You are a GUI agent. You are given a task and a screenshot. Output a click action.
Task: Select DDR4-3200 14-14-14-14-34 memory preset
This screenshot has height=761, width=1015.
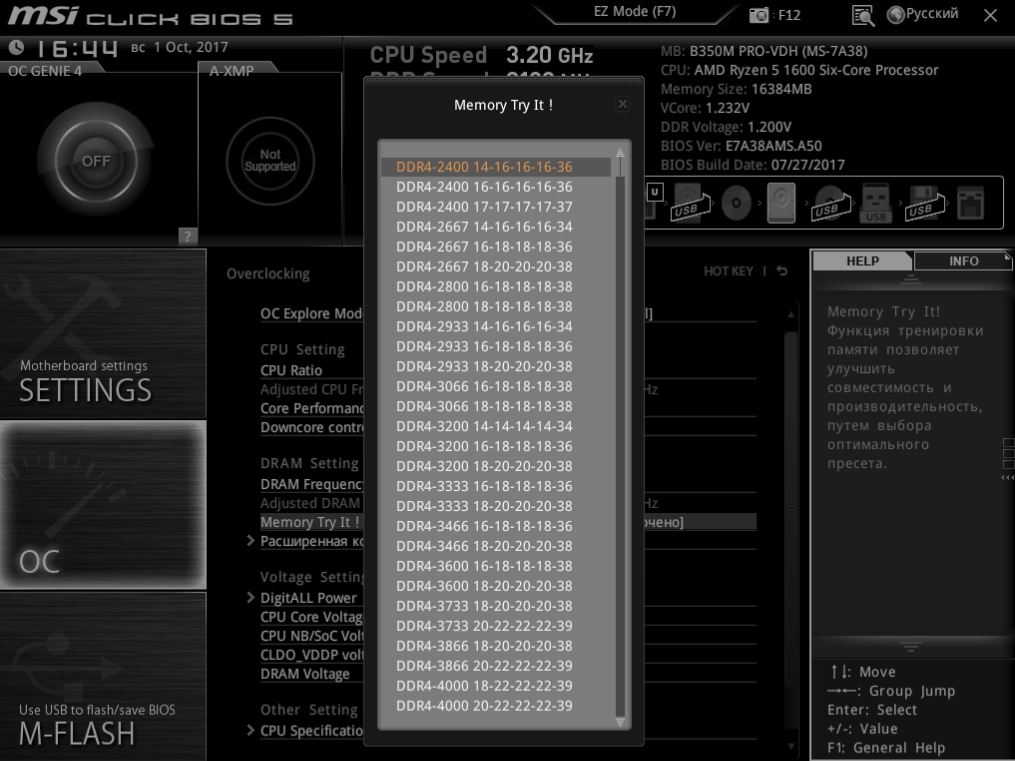[496, 426]
